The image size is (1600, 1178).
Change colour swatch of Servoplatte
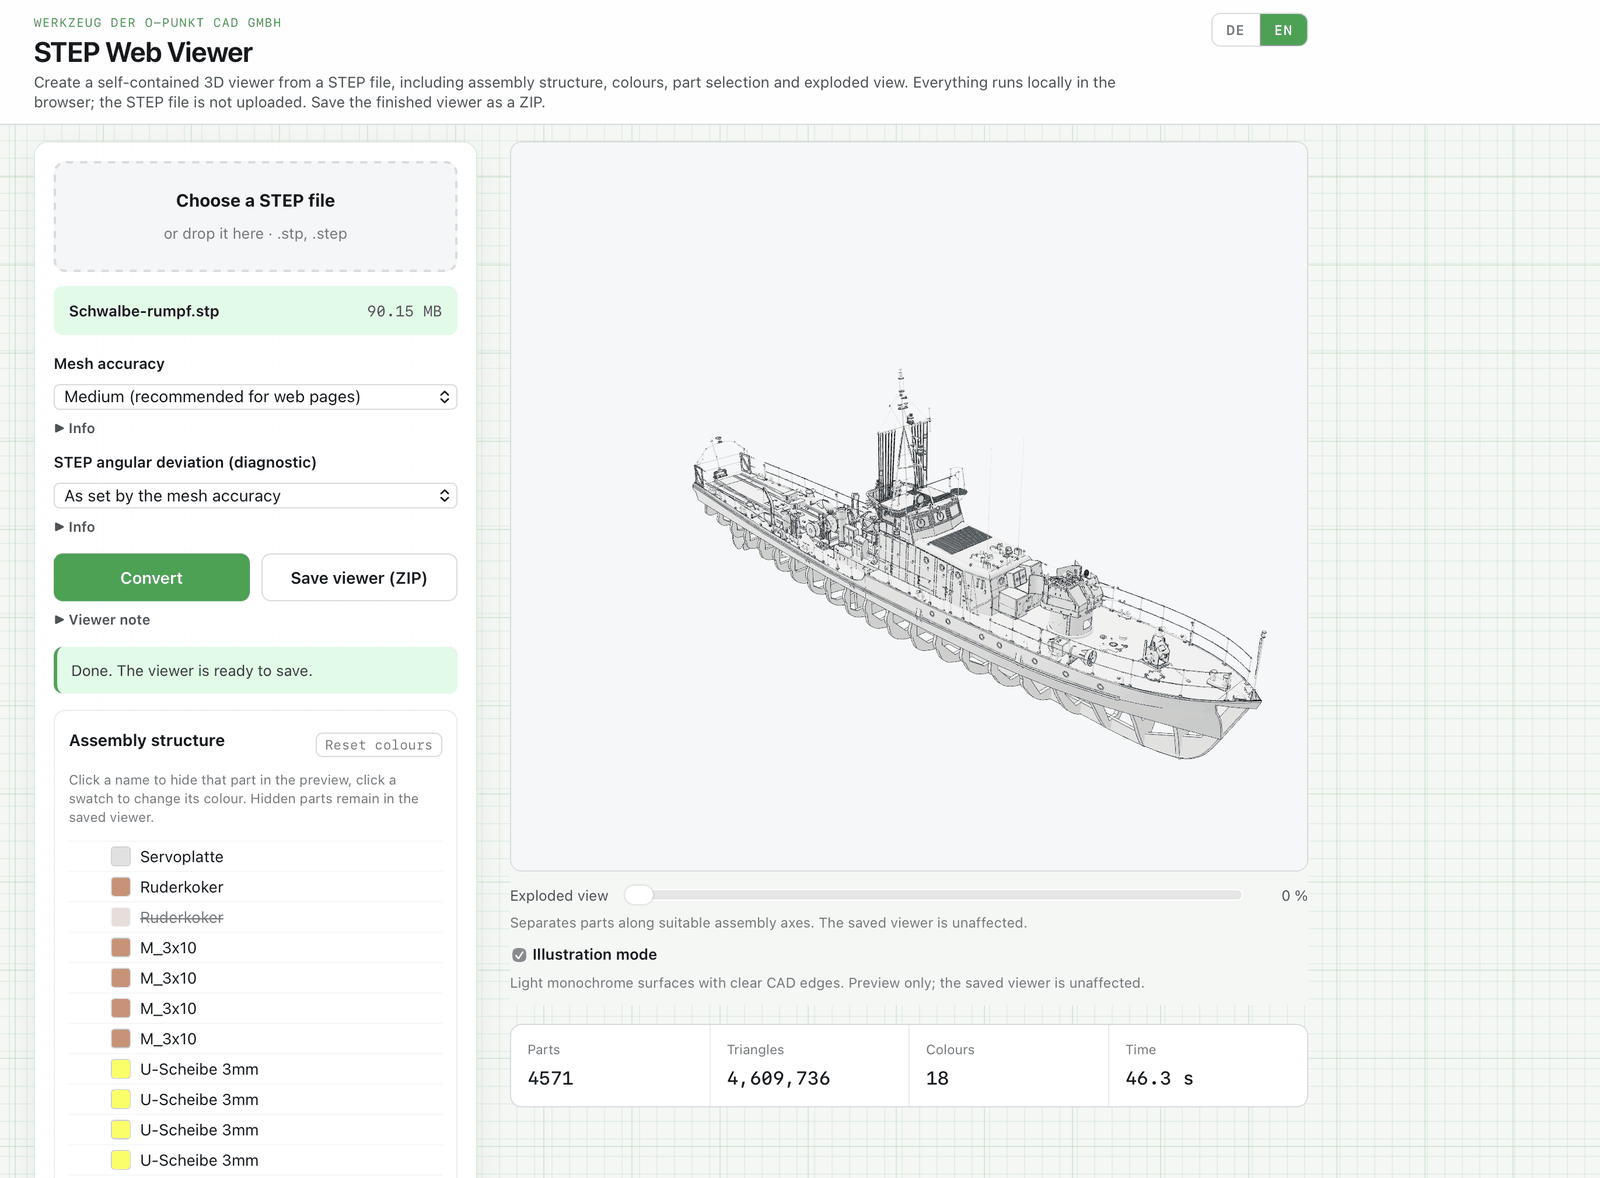(x=121, y=857)
